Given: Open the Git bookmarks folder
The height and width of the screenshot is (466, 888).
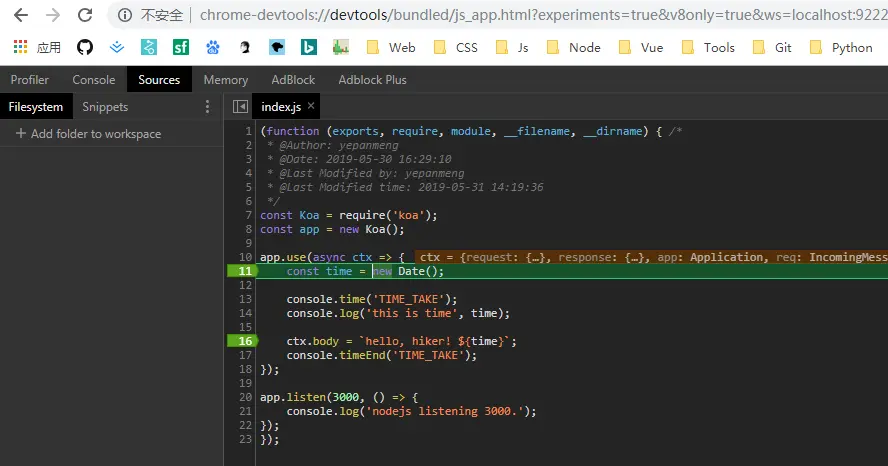Looking at the screenshot, I should [771, 48].
